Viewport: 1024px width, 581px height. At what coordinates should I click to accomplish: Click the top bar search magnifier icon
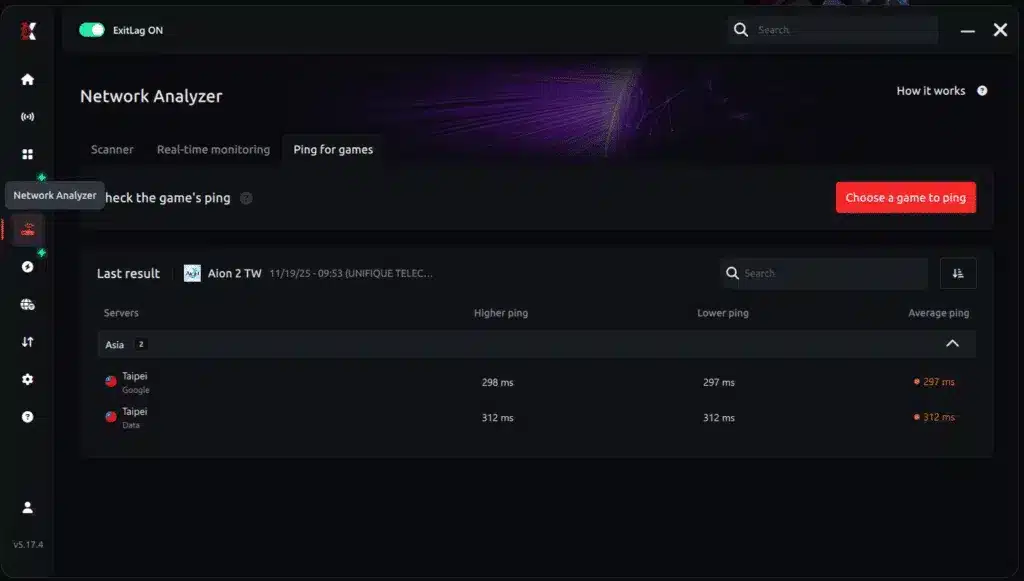pos(741,29)
